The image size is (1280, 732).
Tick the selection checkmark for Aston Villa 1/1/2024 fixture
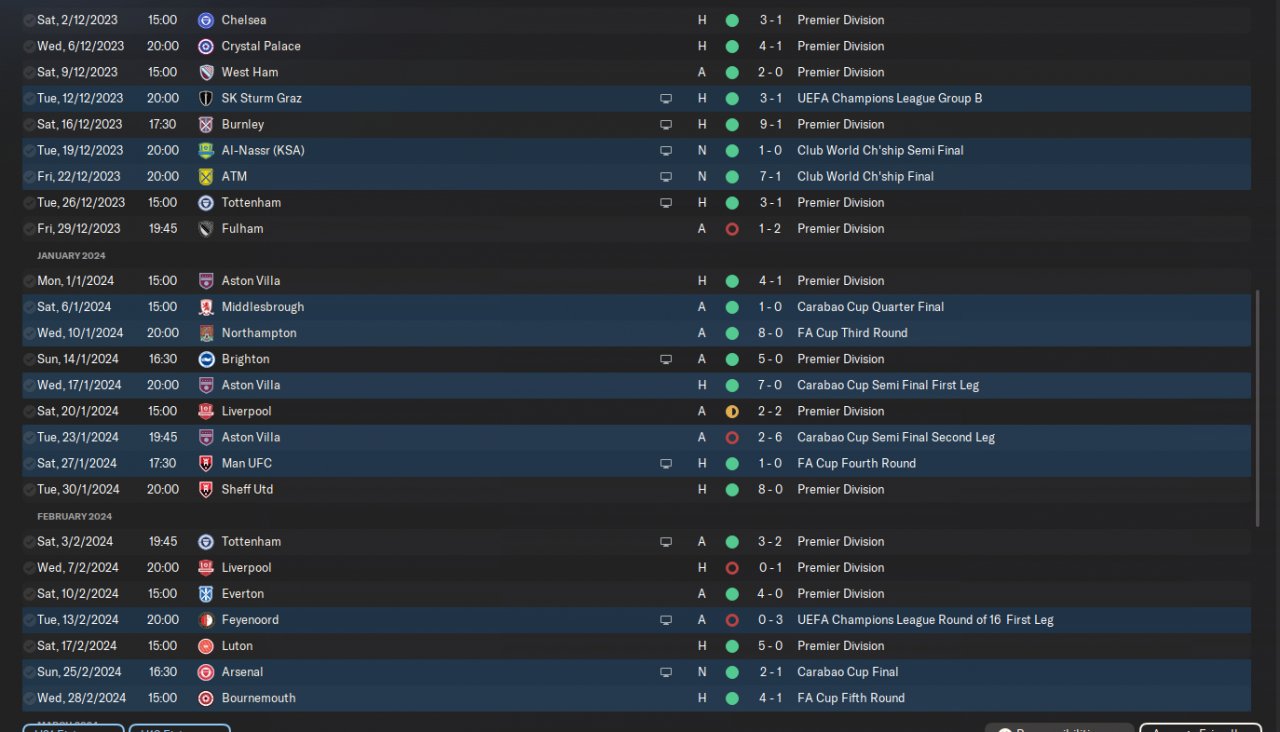click(x=29, y=281)
